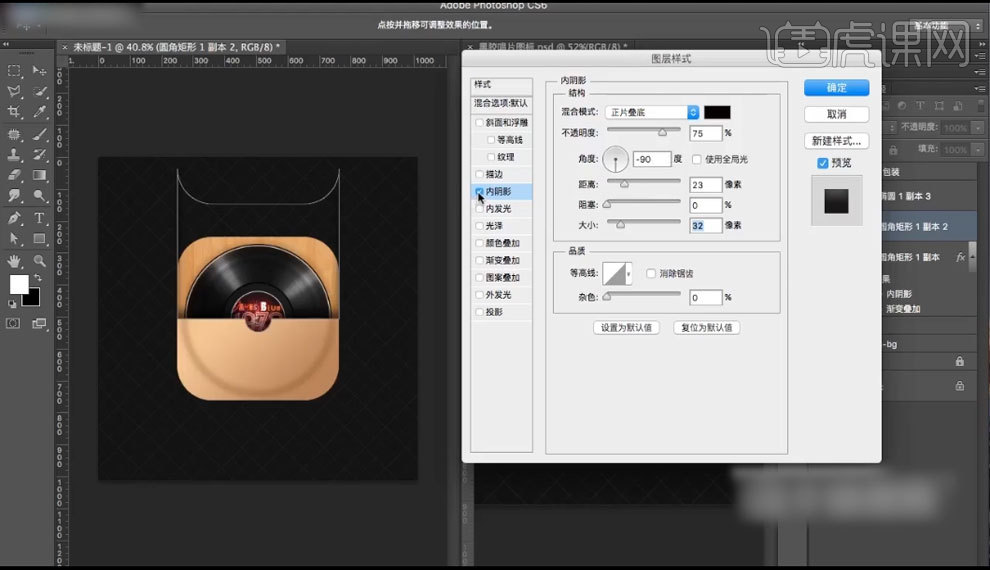Select the Rectangle shape tool

point(39,239)
